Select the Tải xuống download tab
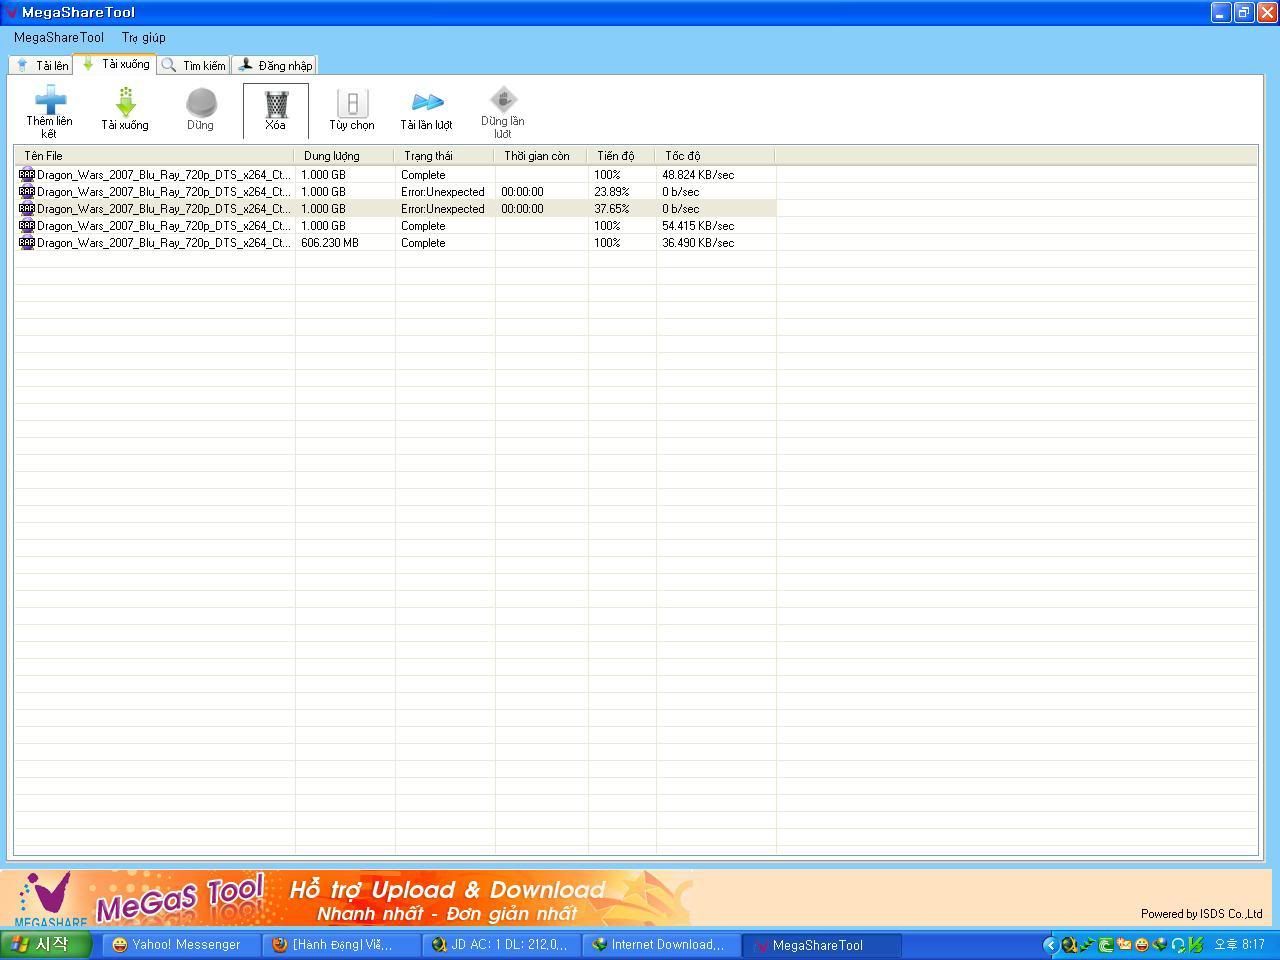Screen dimensions: 1280x960 pos(116,64)
